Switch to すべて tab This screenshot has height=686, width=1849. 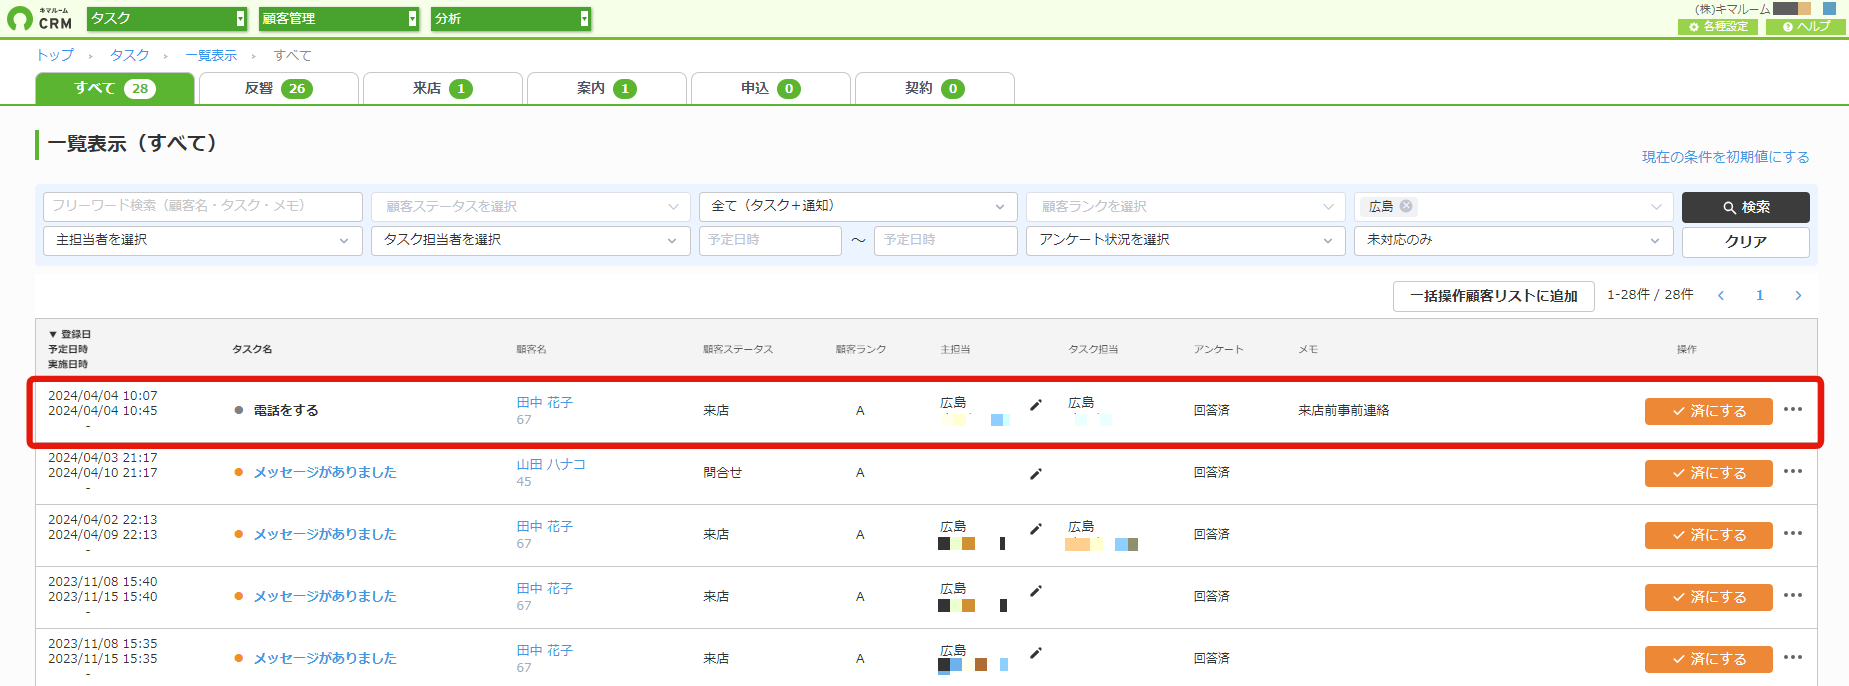(115, 88)
